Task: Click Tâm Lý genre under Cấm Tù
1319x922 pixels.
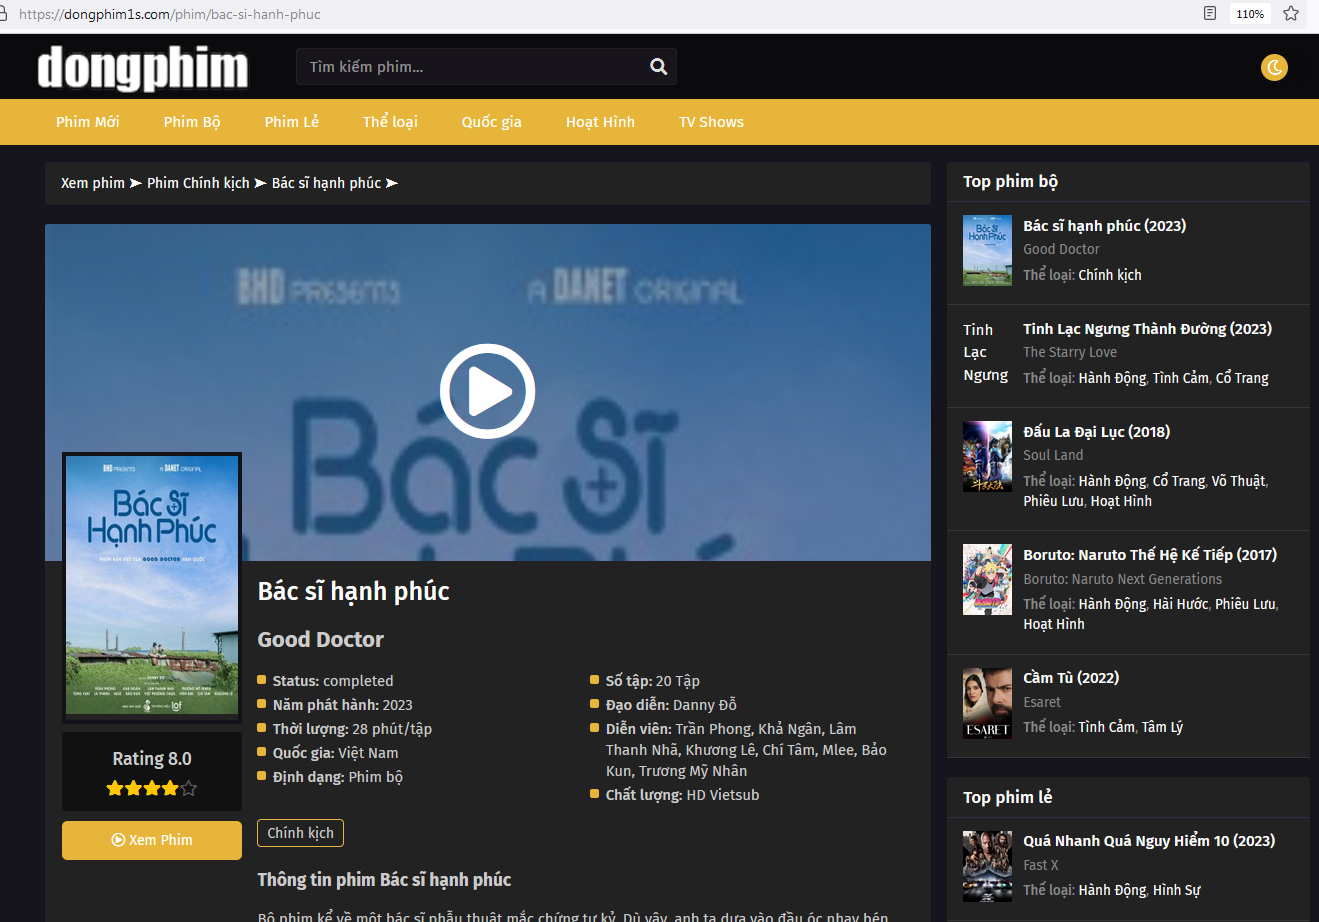Action: (1162, 727)
